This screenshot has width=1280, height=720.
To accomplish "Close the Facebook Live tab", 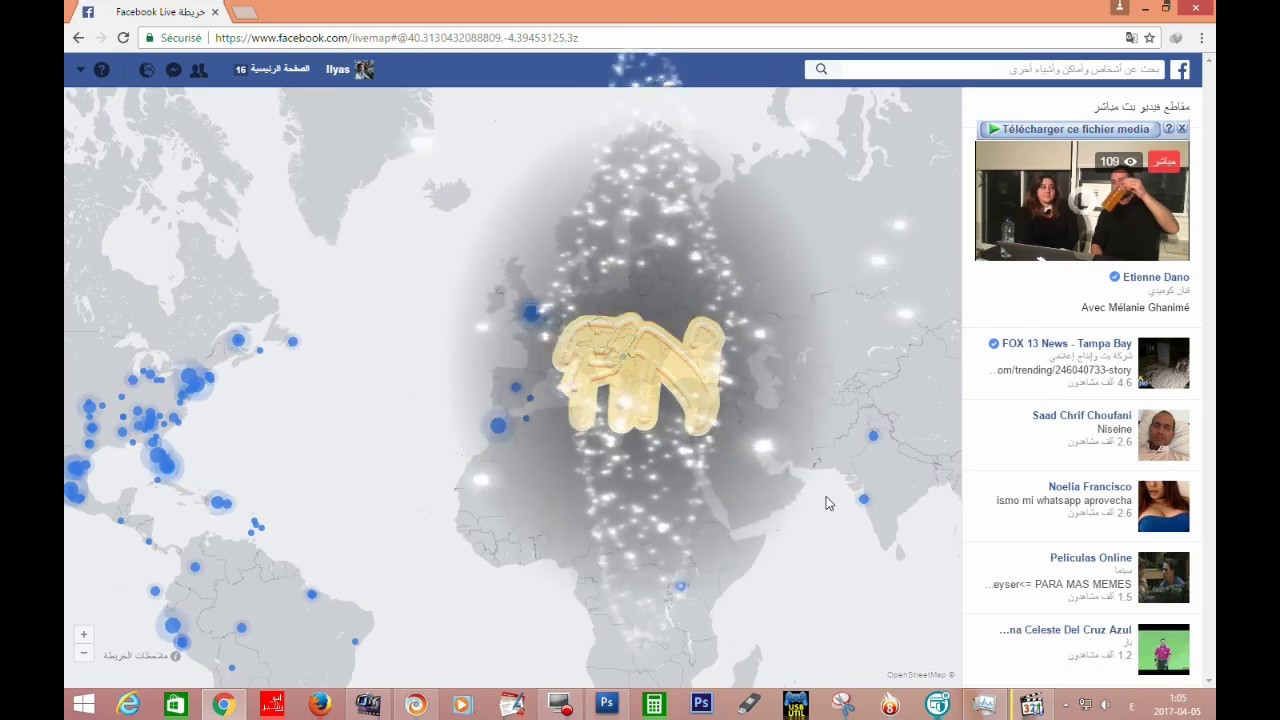I will click(x=214, y=12).
